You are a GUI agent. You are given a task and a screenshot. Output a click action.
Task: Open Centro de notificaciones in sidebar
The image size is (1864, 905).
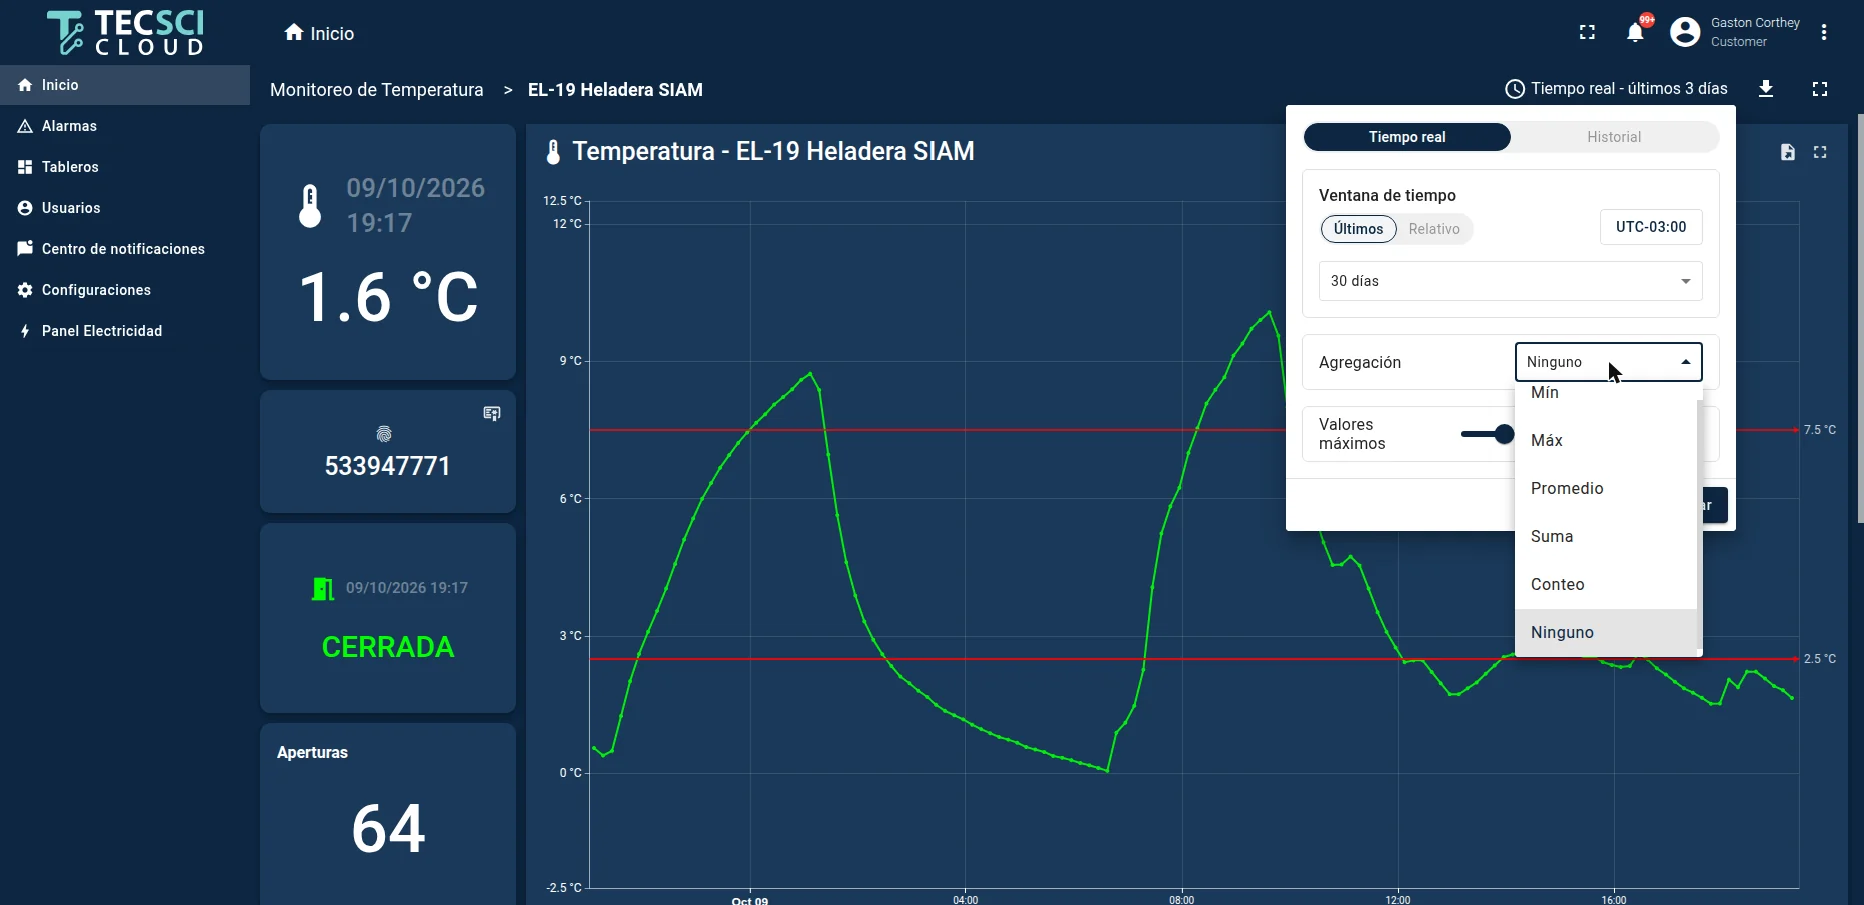tap(125, 249)
